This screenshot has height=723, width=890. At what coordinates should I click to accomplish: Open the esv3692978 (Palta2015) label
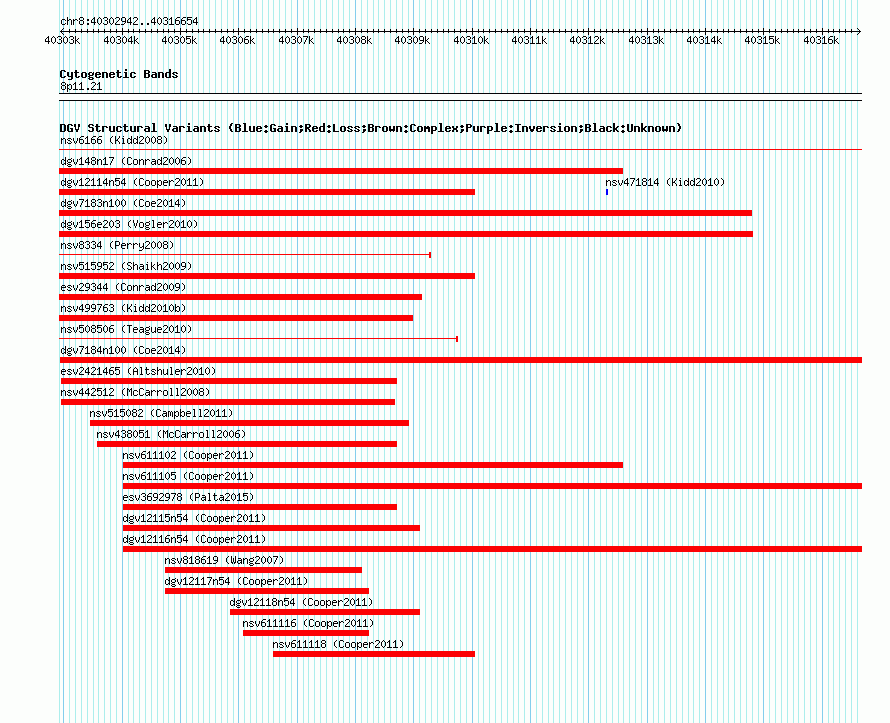[x=188, y=497]
